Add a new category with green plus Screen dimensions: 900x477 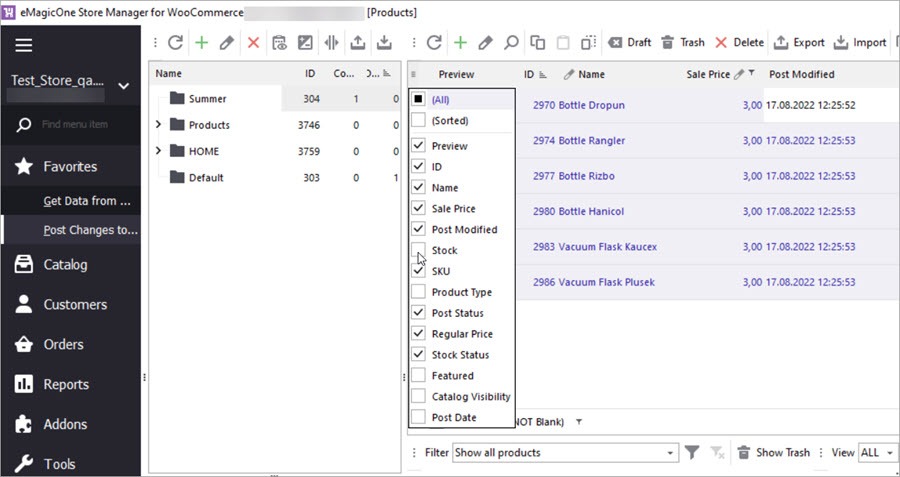[201, 43]
